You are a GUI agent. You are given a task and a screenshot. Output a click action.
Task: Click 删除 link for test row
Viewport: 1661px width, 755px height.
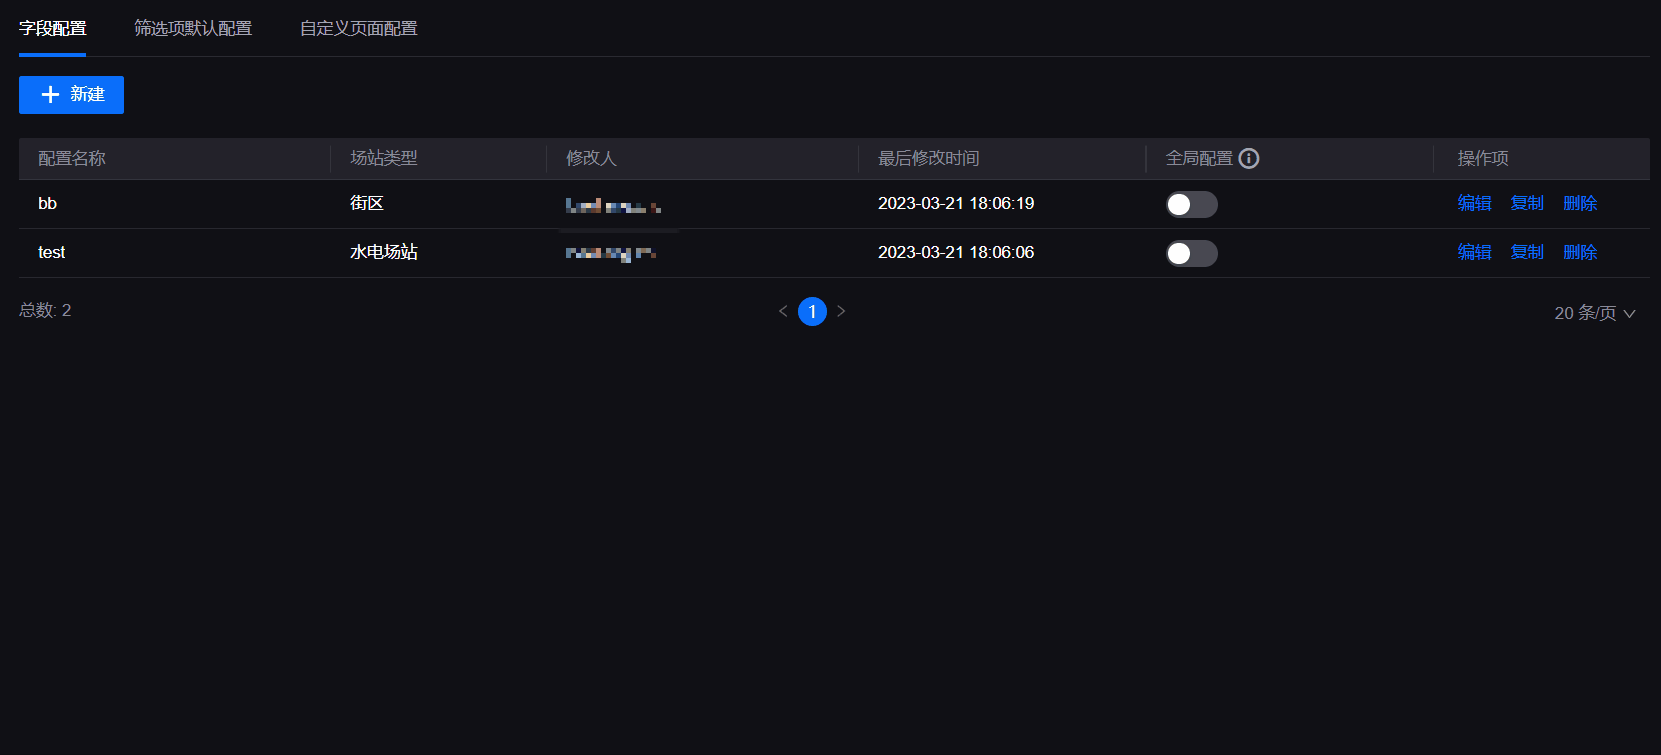(x=1580, y=252)
